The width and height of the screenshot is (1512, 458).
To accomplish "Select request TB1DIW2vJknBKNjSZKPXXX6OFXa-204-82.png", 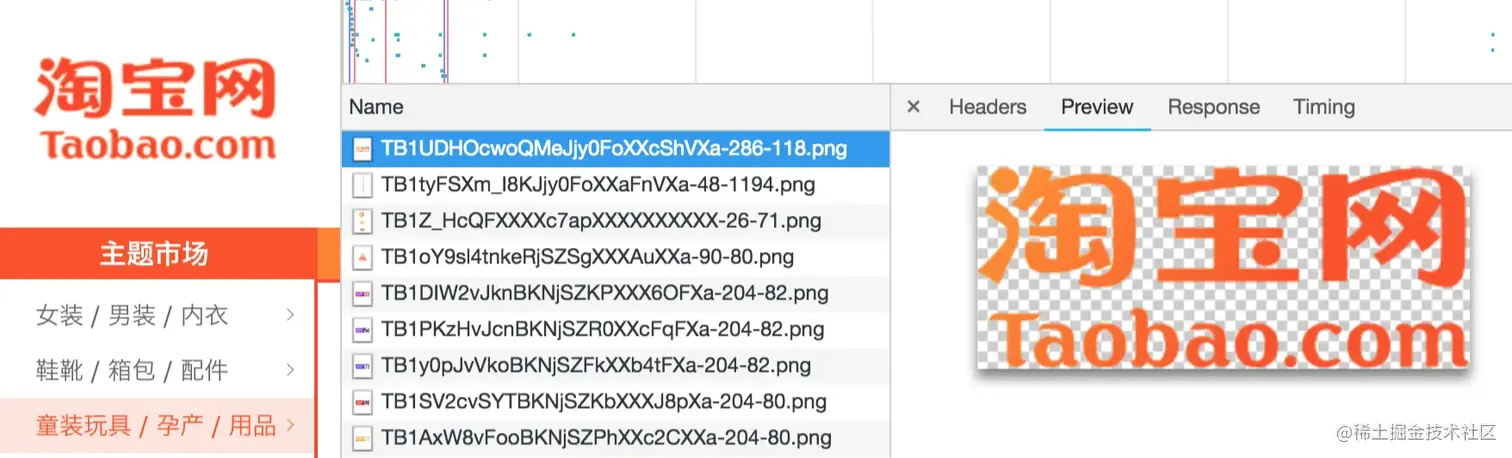I will [615, 294].
